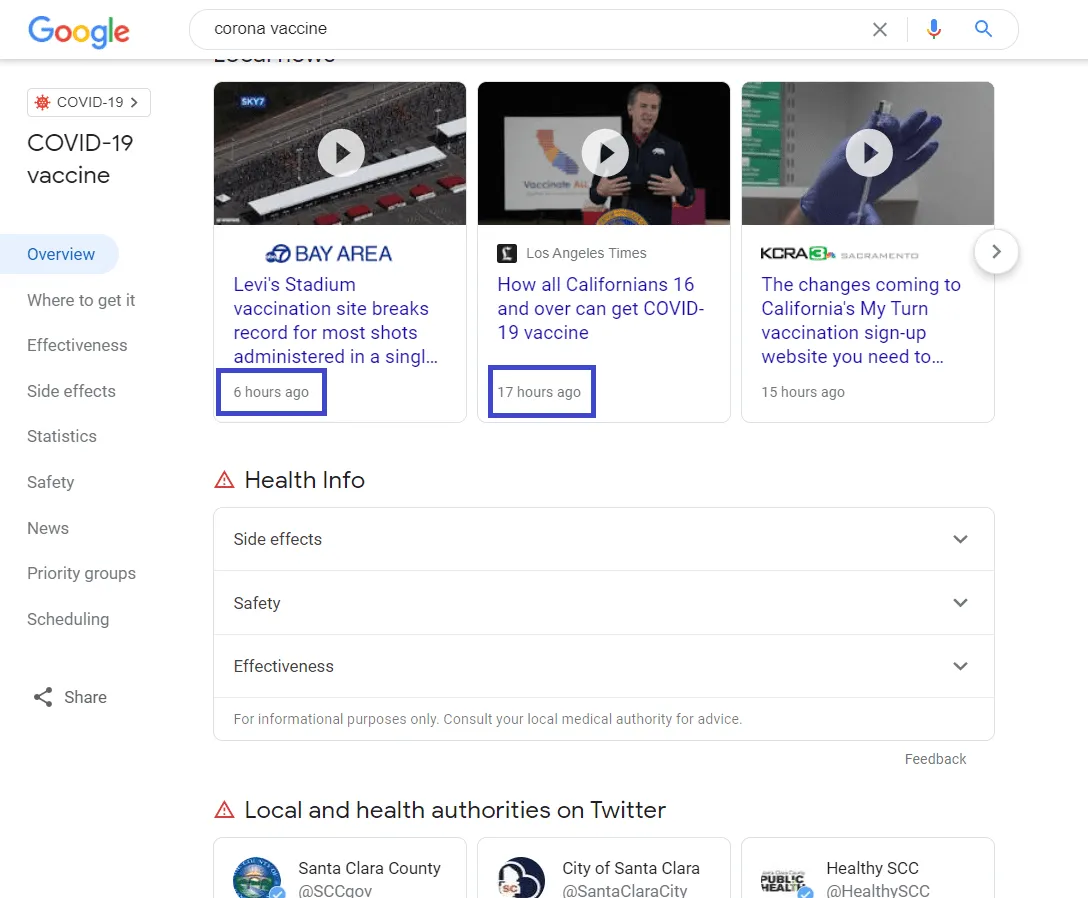Play the Levi's Stadium video

pyautogui.click(x=341, y=153)
